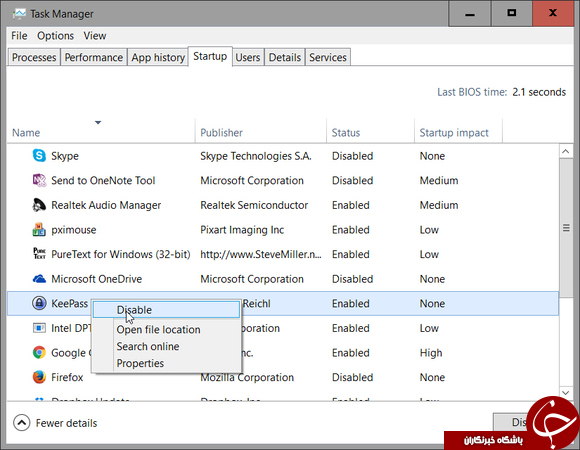
Task: Switch to the Processes tab
Action: click(34, 57)
